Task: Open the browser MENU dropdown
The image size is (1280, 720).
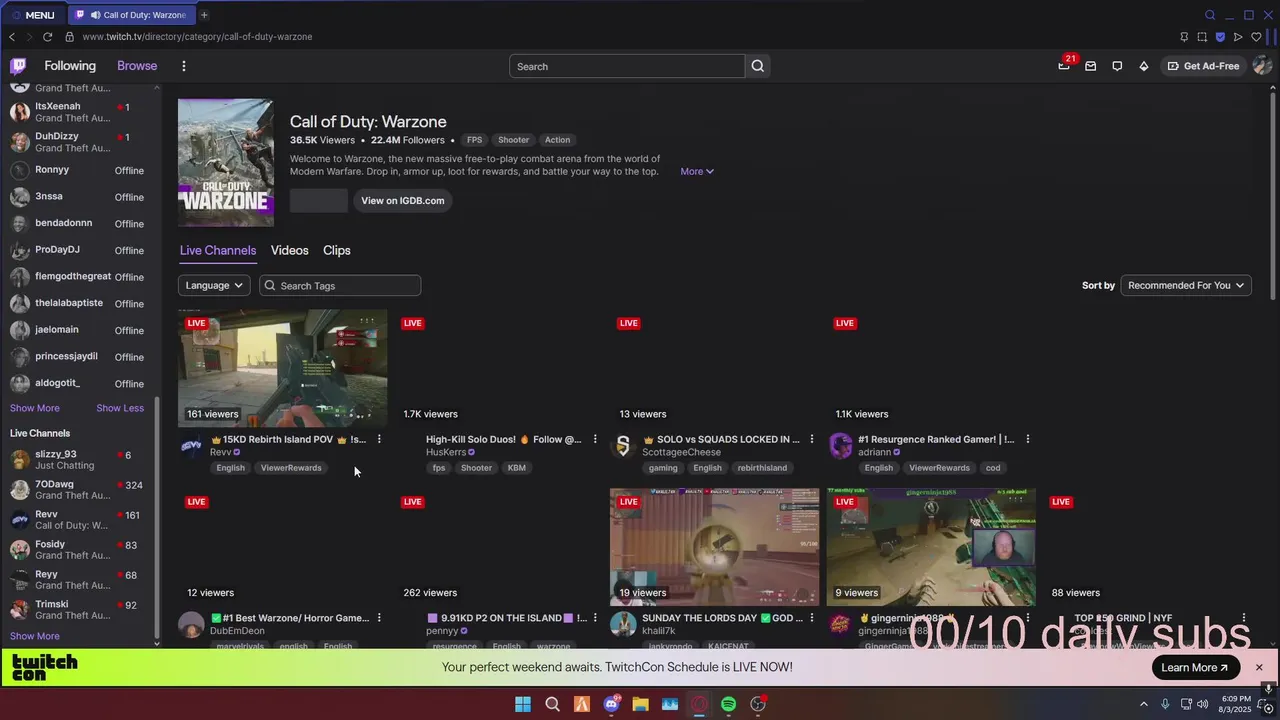Action: coord(33,15)
